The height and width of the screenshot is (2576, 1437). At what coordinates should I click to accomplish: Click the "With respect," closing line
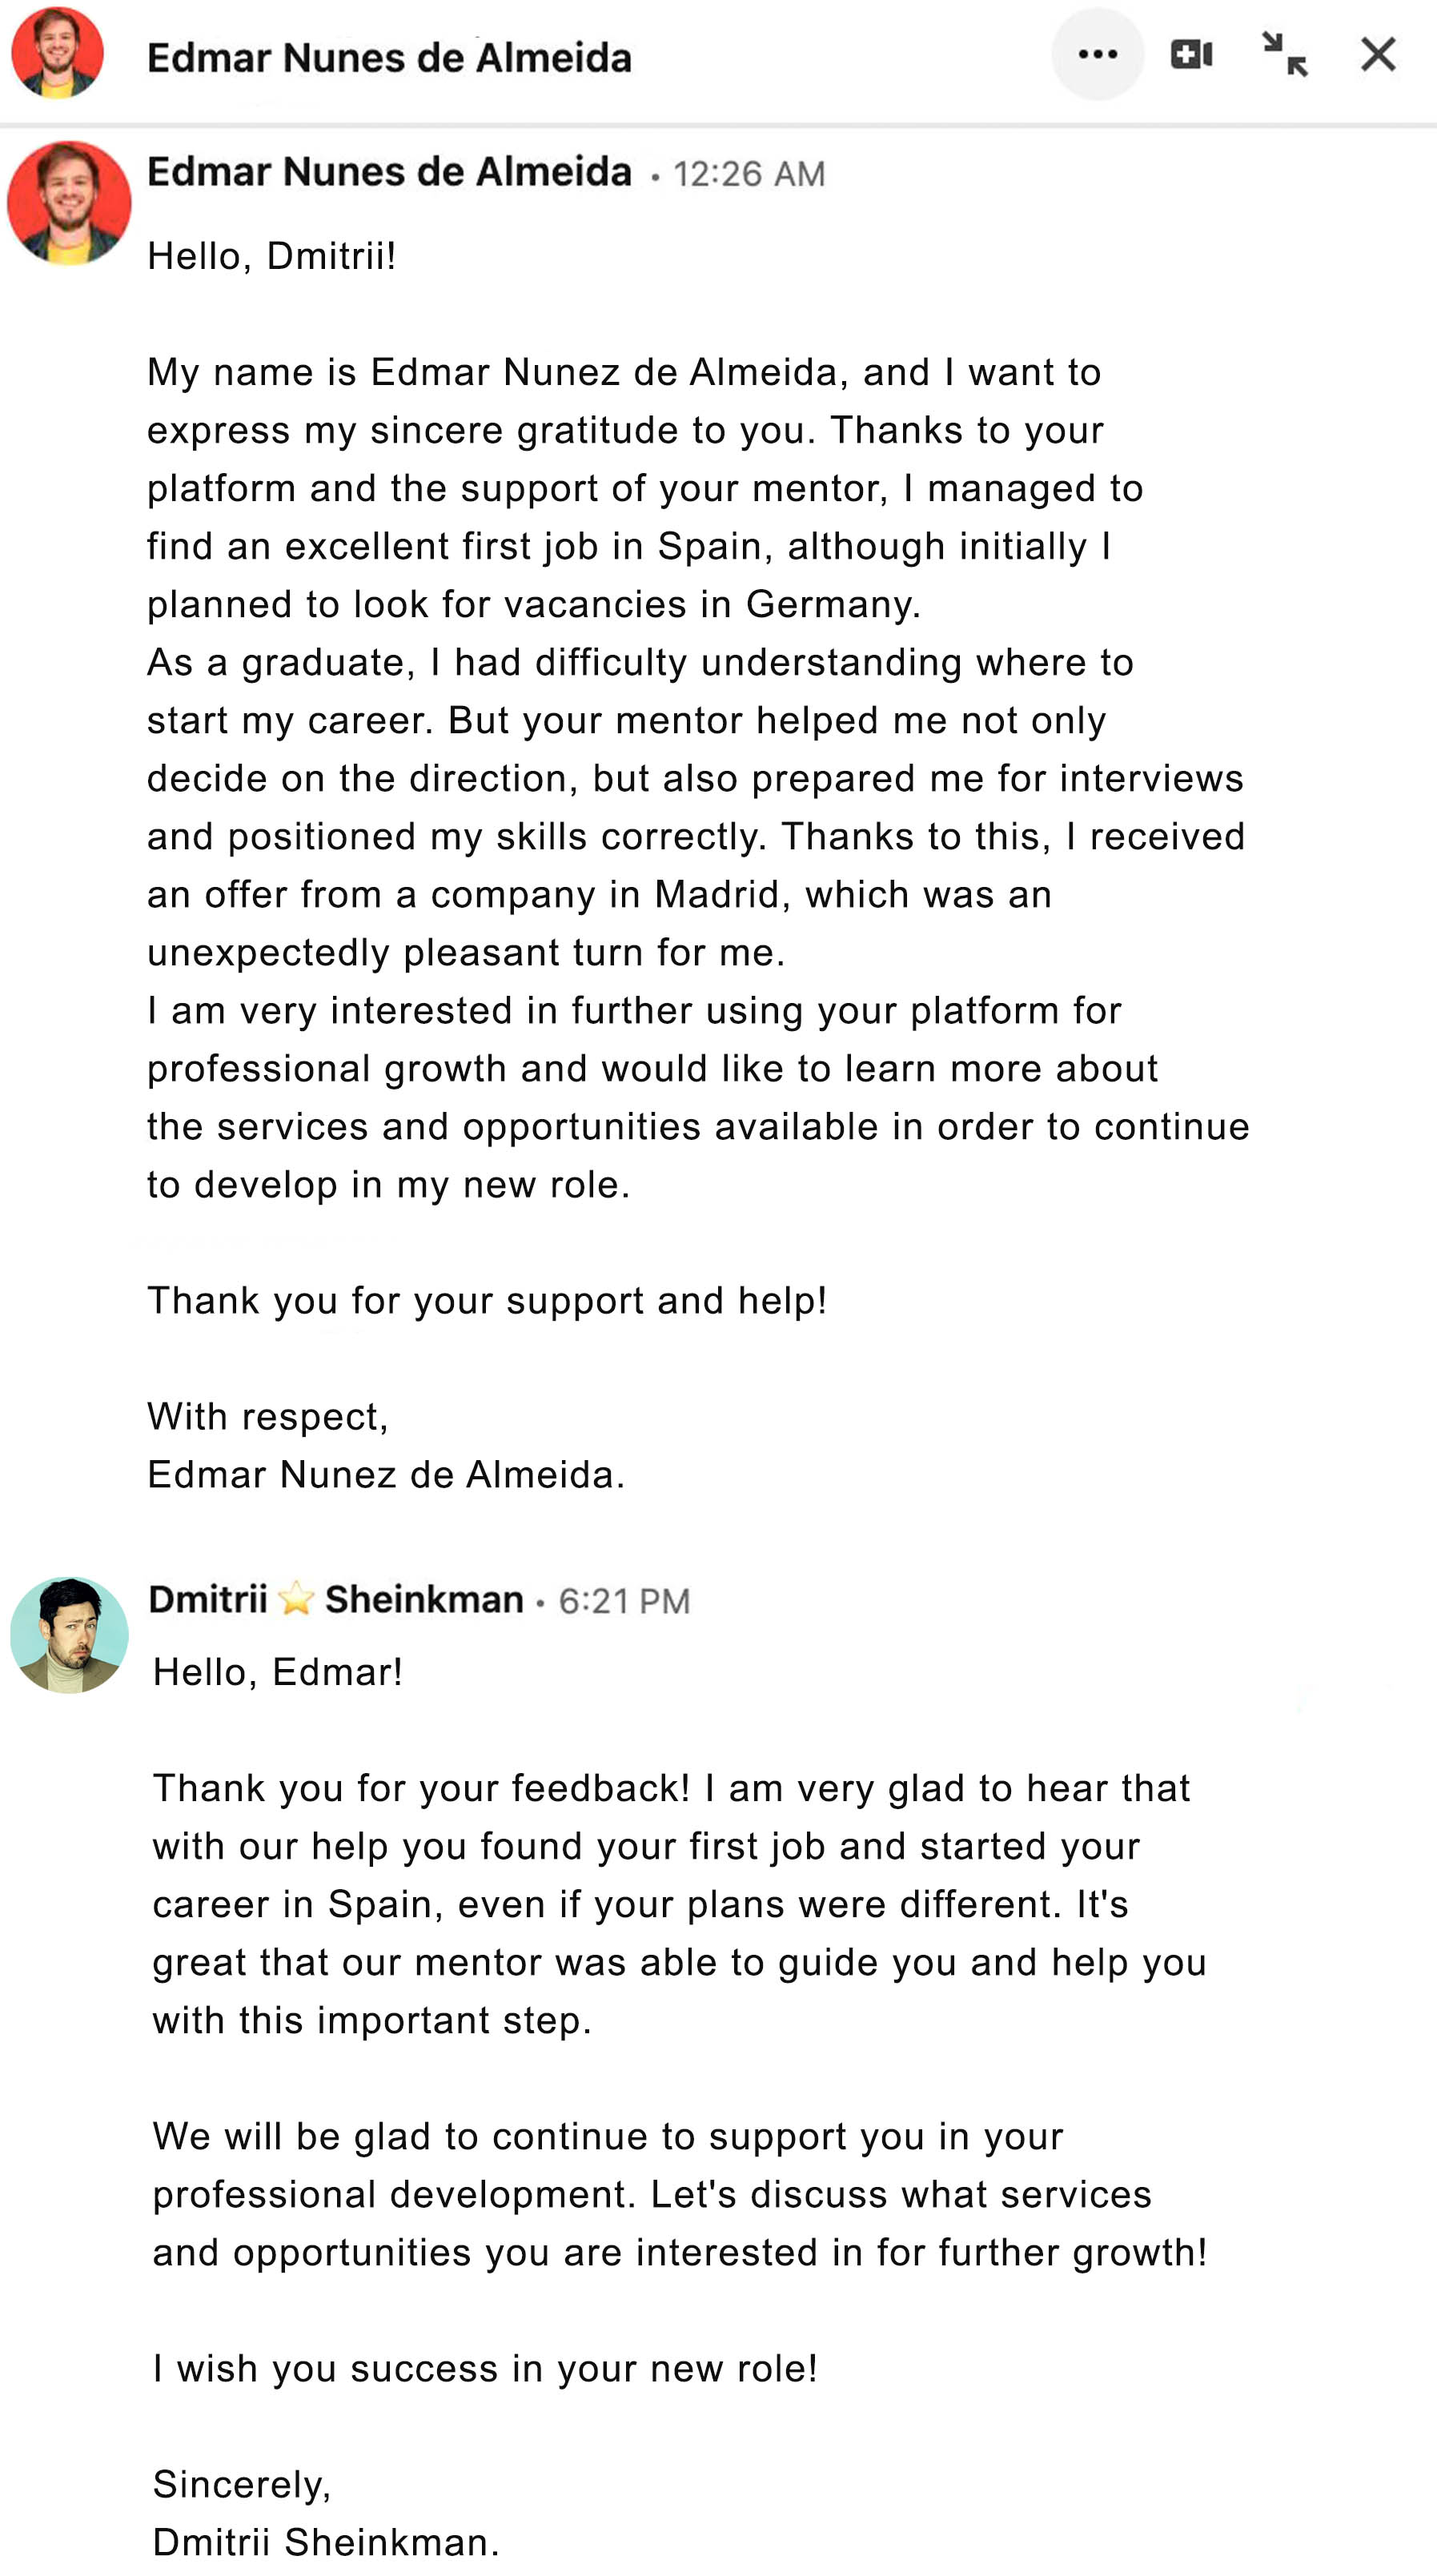[x=268, y=1416]
